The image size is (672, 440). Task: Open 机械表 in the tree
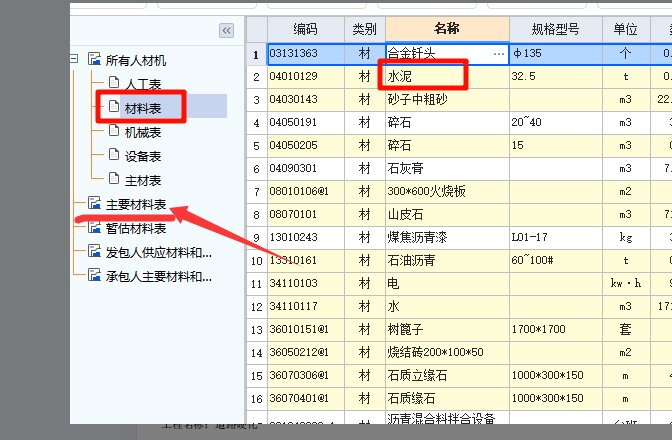point(143,132)
